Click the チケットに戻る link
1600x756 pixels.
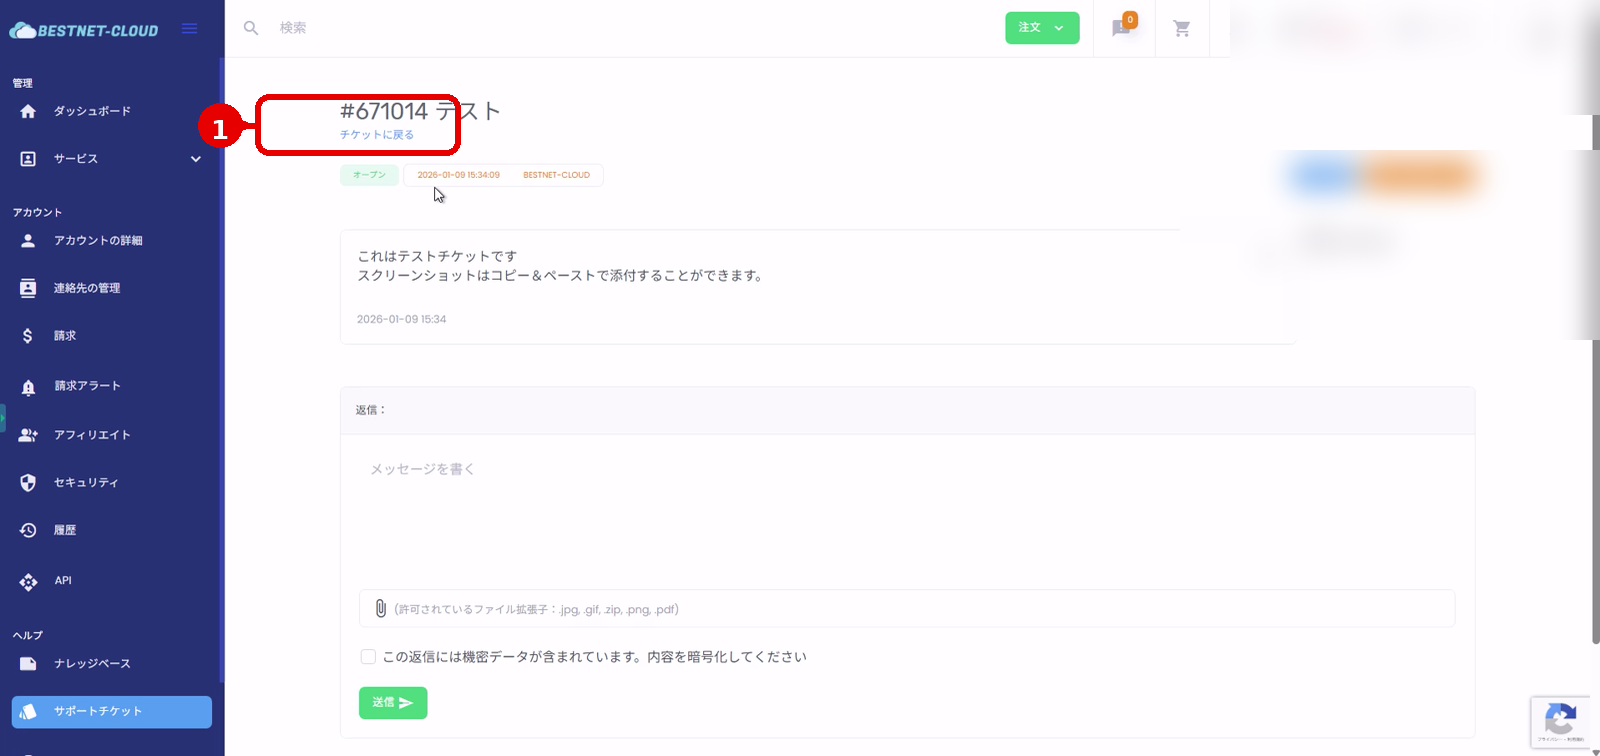[x=377, y=135]
